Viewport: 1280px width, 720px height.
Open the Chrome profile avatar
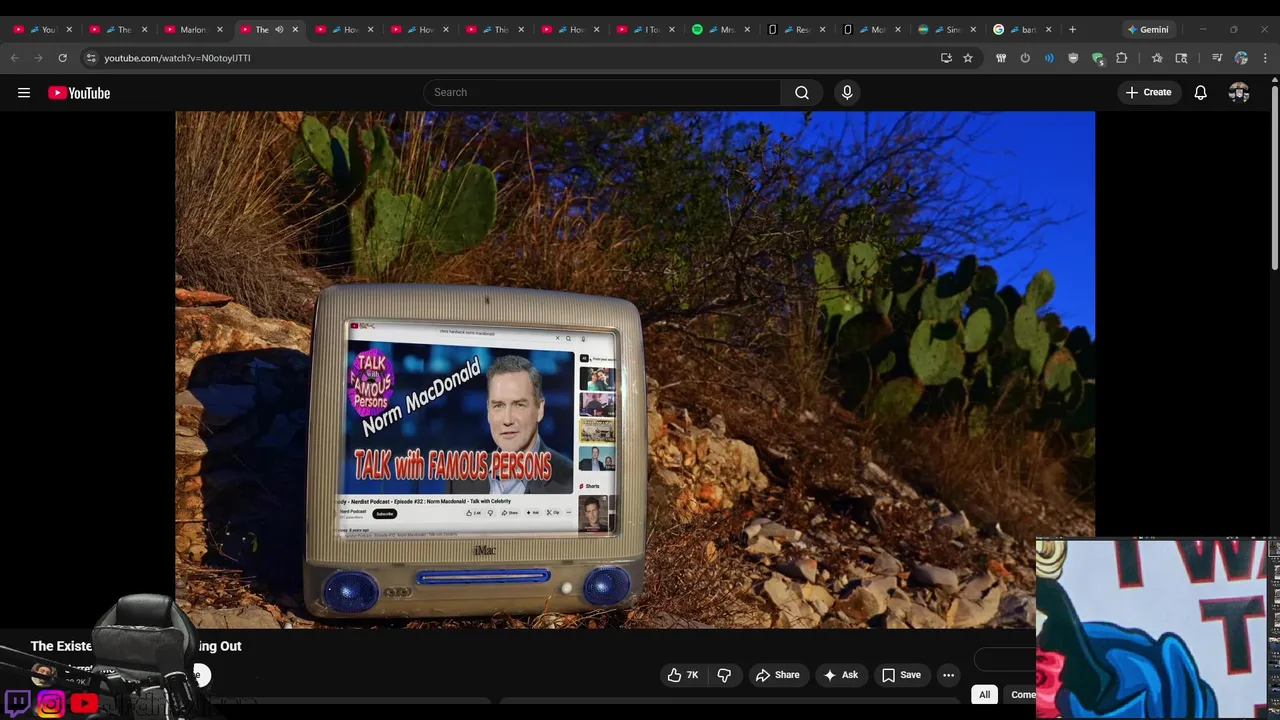pyautogui.click(x=1241, y=58)
